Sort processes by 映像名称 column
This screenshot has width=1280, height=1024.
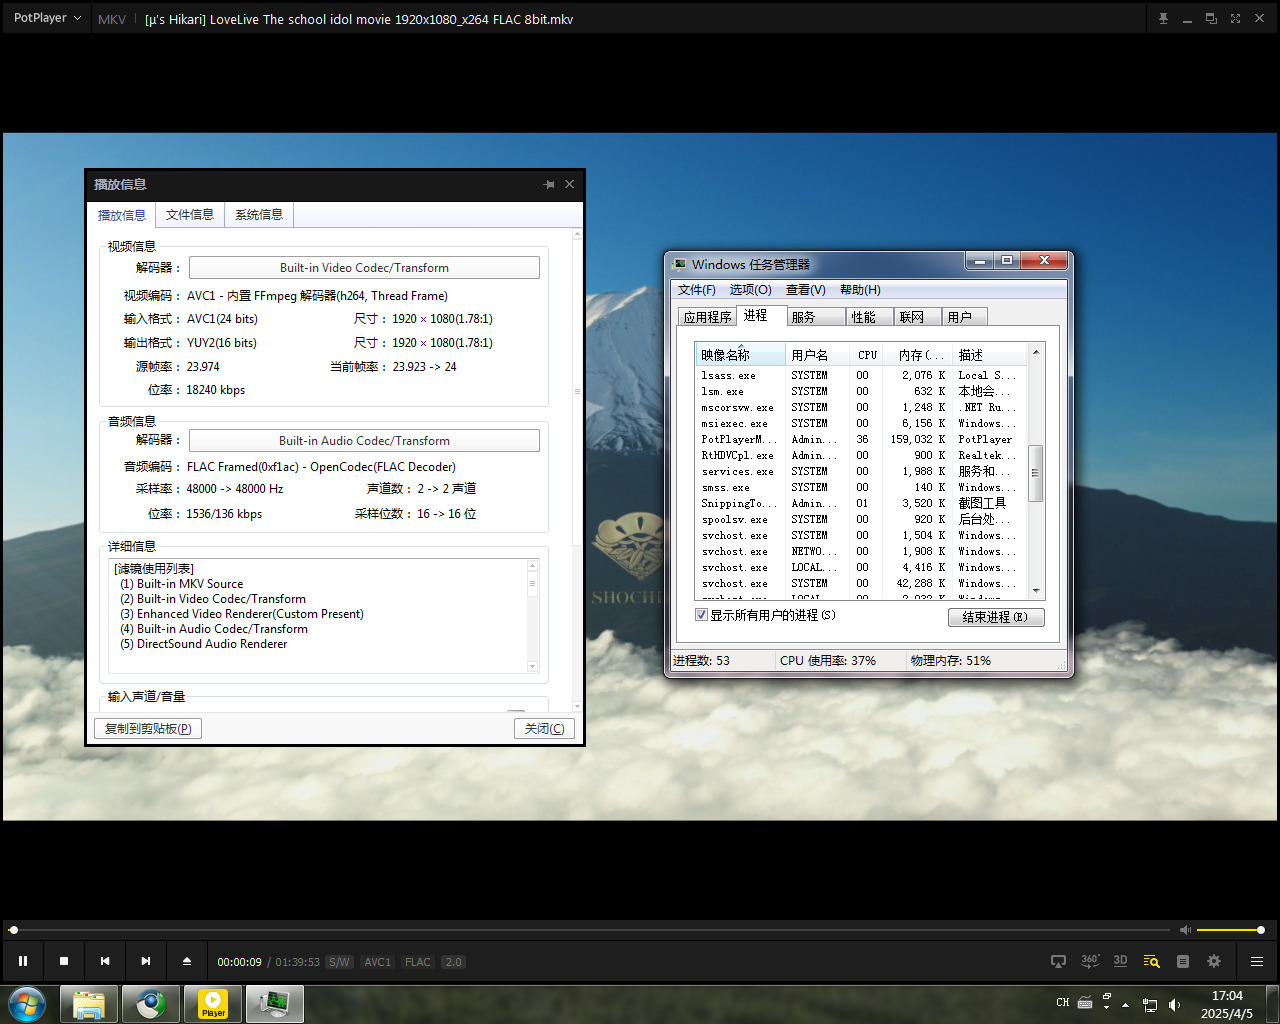[740, 355]
